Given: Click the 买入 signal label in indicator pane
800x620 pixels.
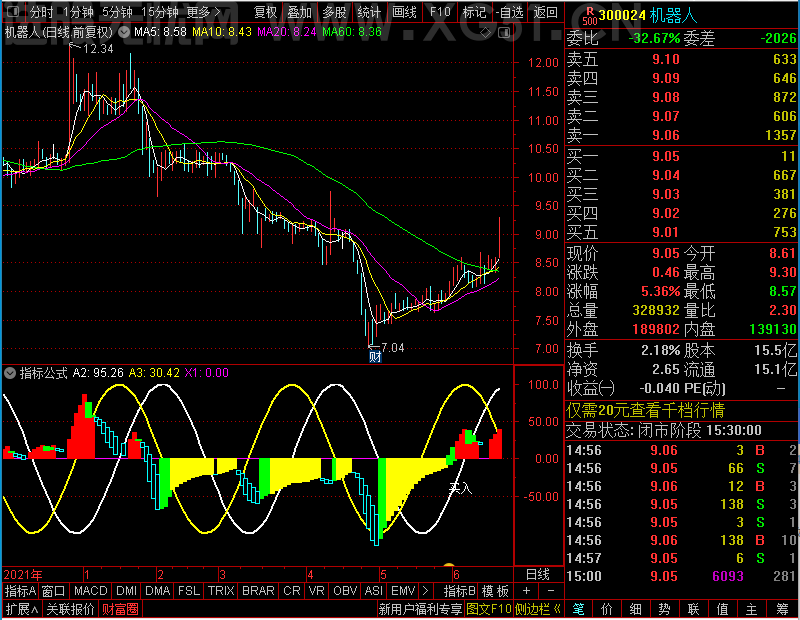Looking at the screenshot, I should 460,488.
